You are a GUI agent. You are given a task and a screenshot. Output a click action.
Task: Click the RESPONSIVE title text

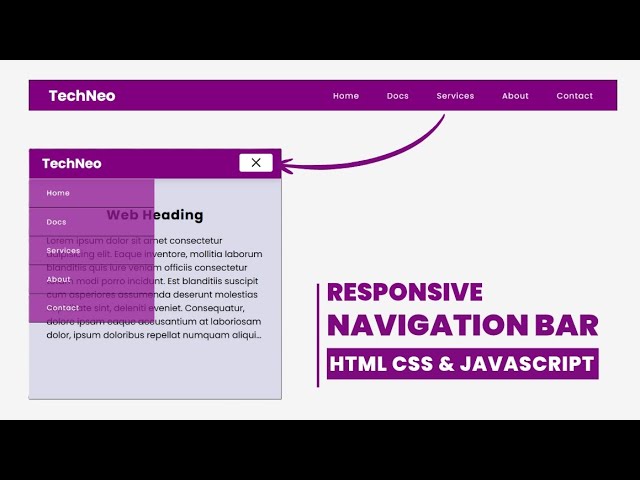pyautogui.click(x=404, y=292)
